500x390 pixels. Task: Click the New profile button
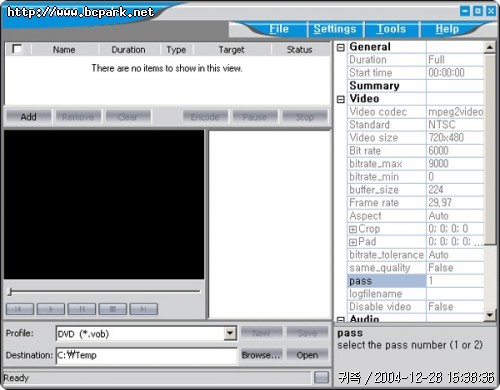[x=261, y=333]
